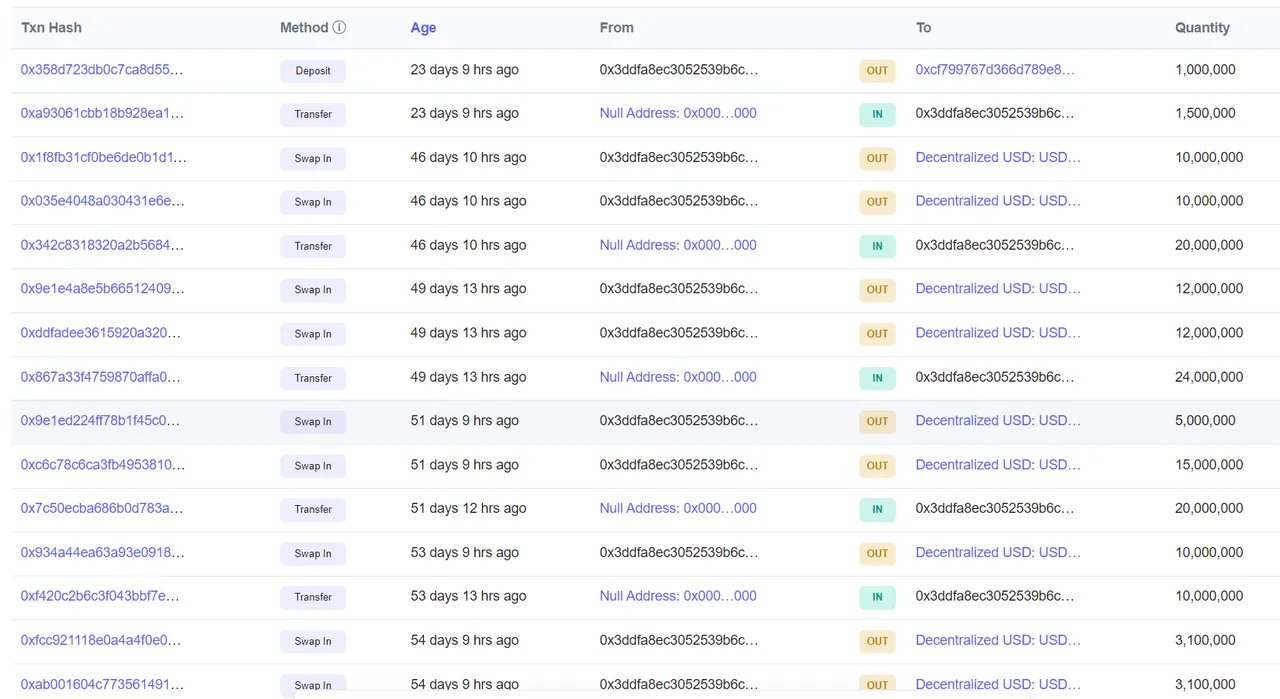Open transaction 0x035e4048a030431e6e…
Viewport: 1280px width, 699px height.
coord(102,201)
